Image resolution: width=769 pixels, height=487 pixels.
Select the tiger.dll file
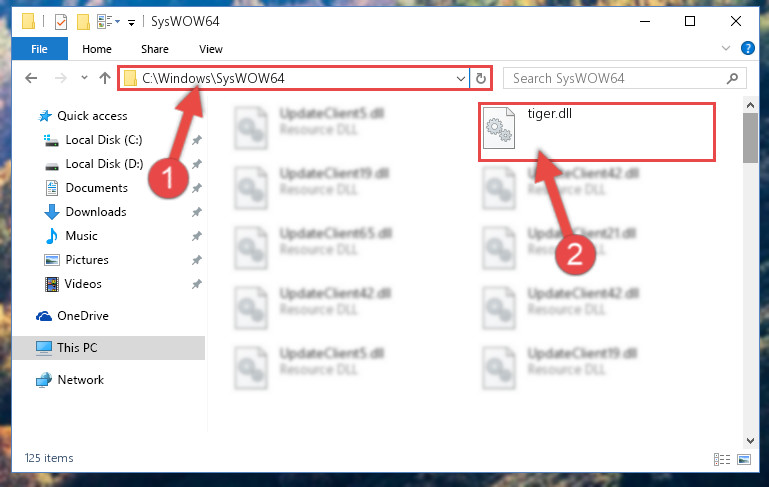click(x=596, y=131)
